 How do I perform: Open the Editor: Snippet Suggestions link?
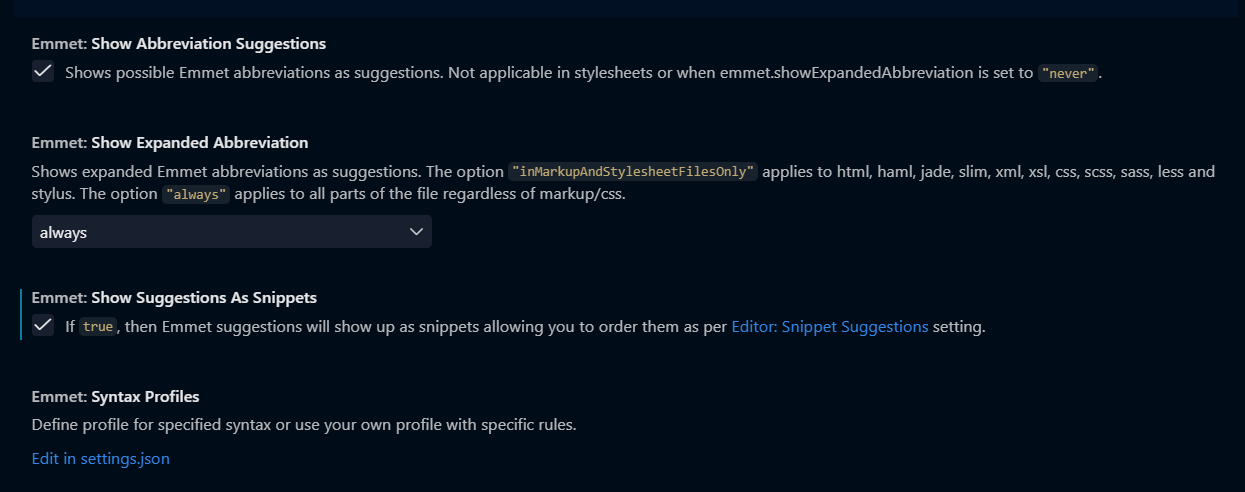tap(830, 326)
